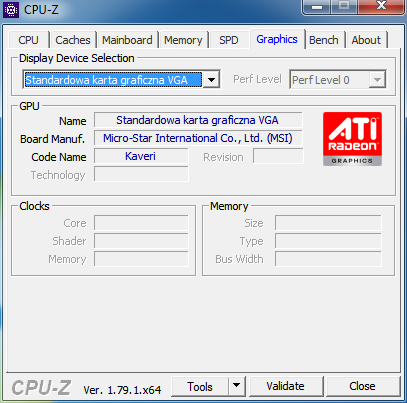Click the Close button at bottom
Screen dimensions: 407x403
[x=362, y=386]
